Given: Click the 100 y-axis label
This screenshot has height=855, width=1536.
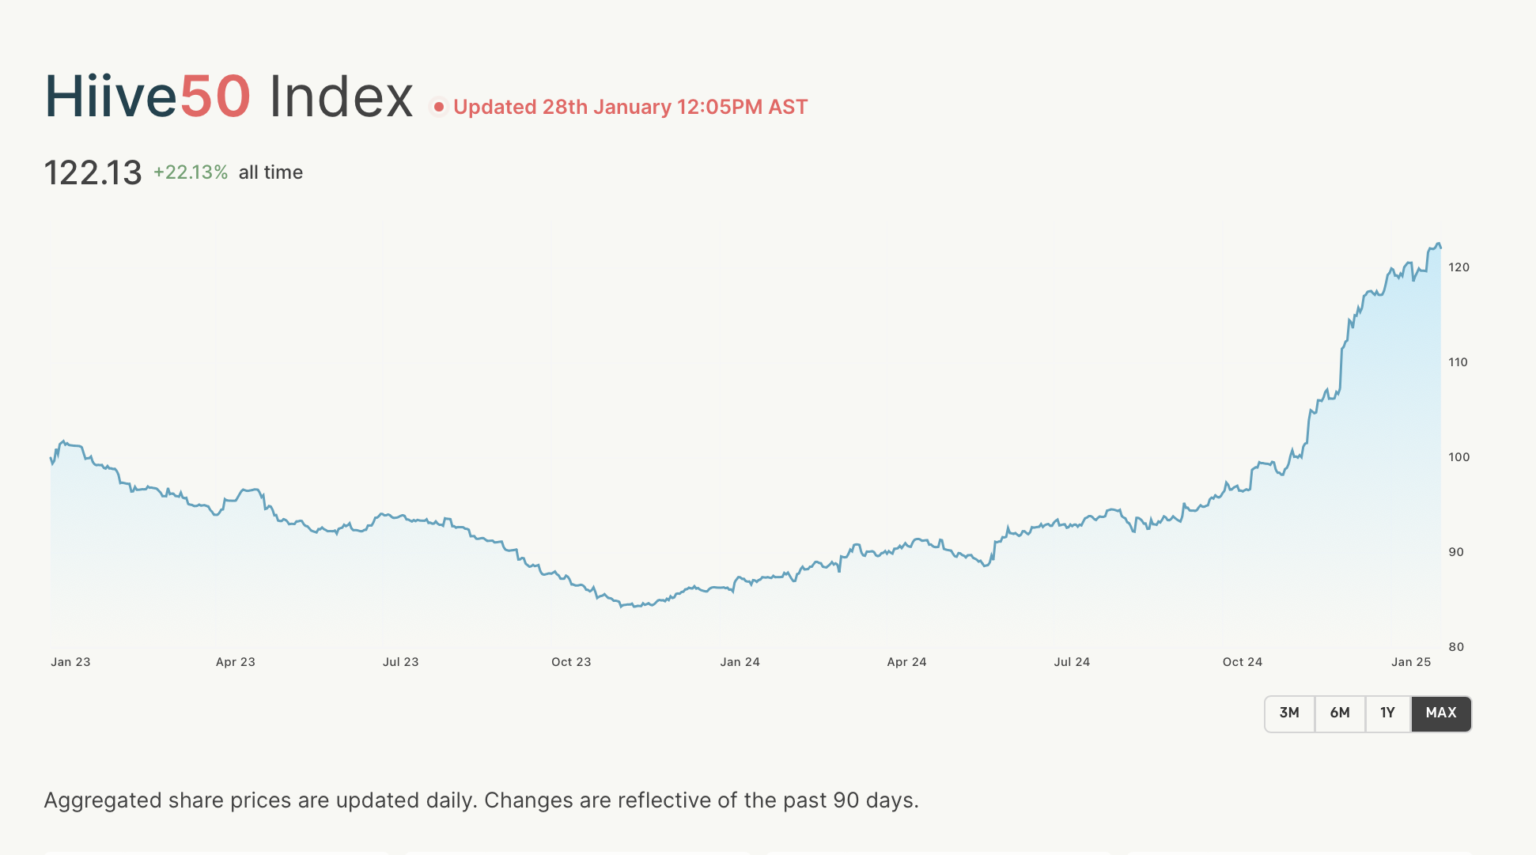Looking at the screenshot, I should pyautogui.click(x=1459, y=457).
